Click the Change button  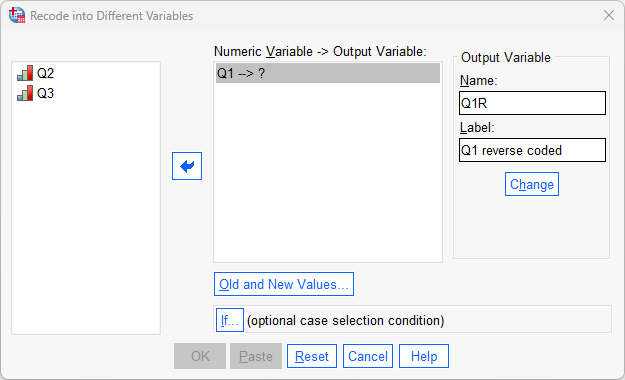pyautogui.click(x=532, y=184)
